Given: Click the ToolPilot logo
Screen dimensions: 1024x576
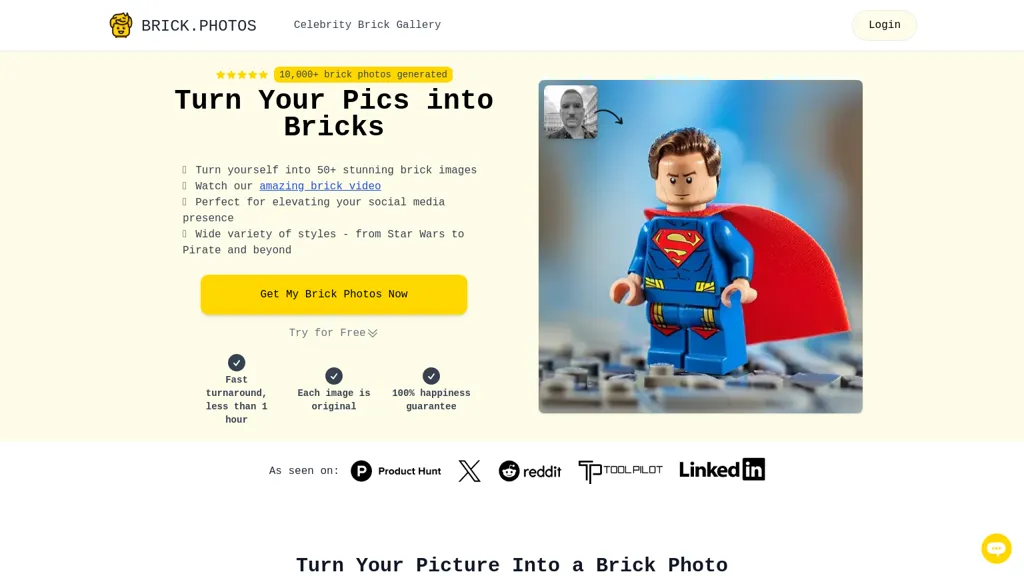Looking at the screenshot, I should click(620, 471).
